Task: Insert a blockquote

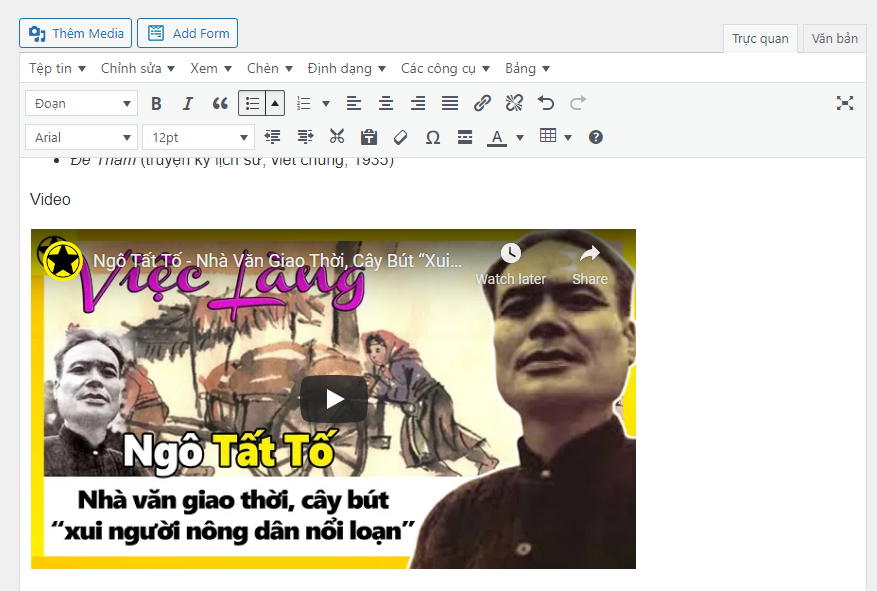Action: tap(220, 103)
